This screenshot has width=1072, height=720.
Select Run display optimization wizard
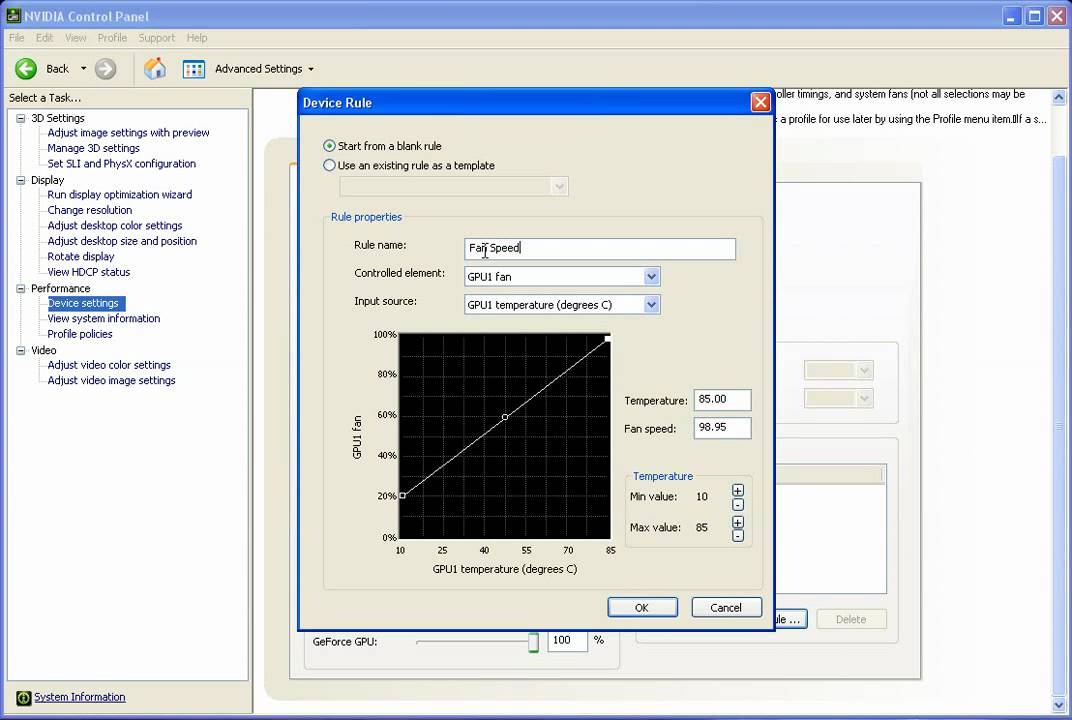(120, 194)
